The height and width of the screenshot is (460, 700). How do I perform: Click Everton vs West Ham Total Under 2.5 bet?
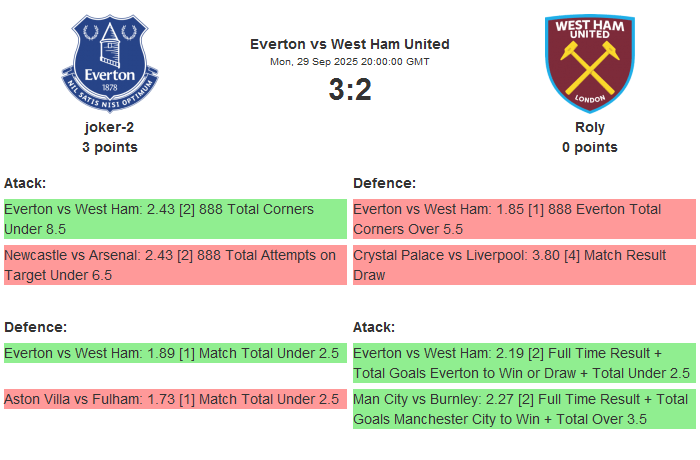pos(175,353)
